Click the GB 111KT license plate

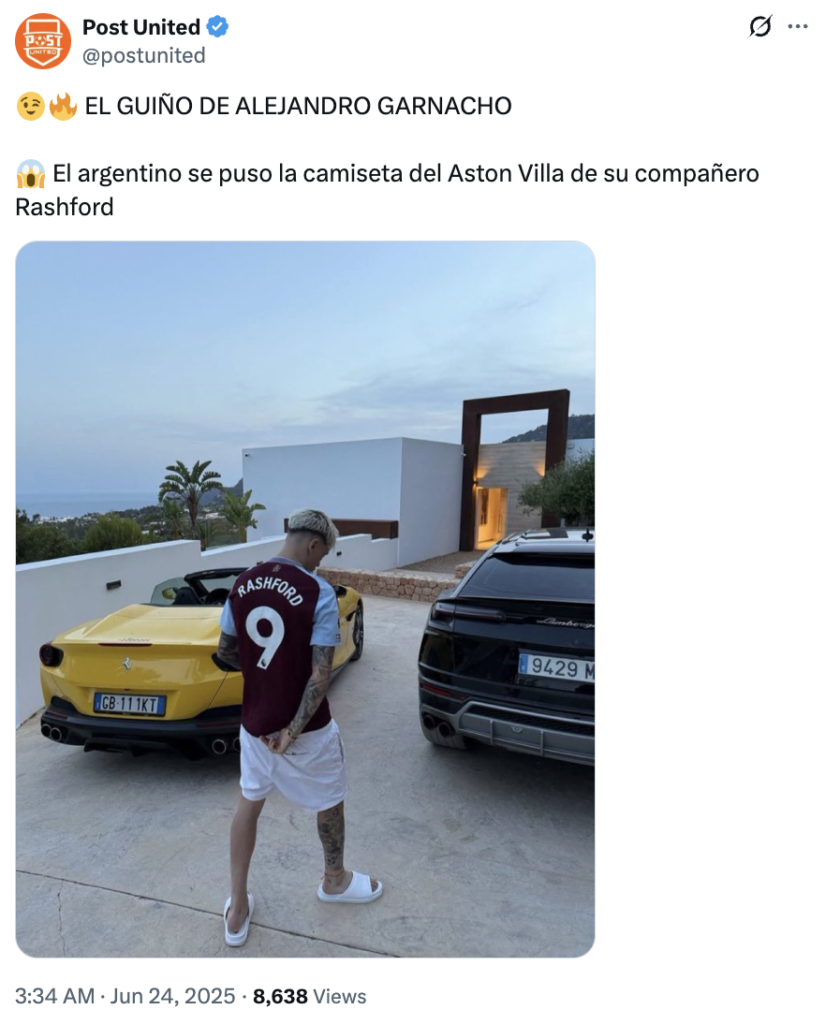[x=129, y=704]
